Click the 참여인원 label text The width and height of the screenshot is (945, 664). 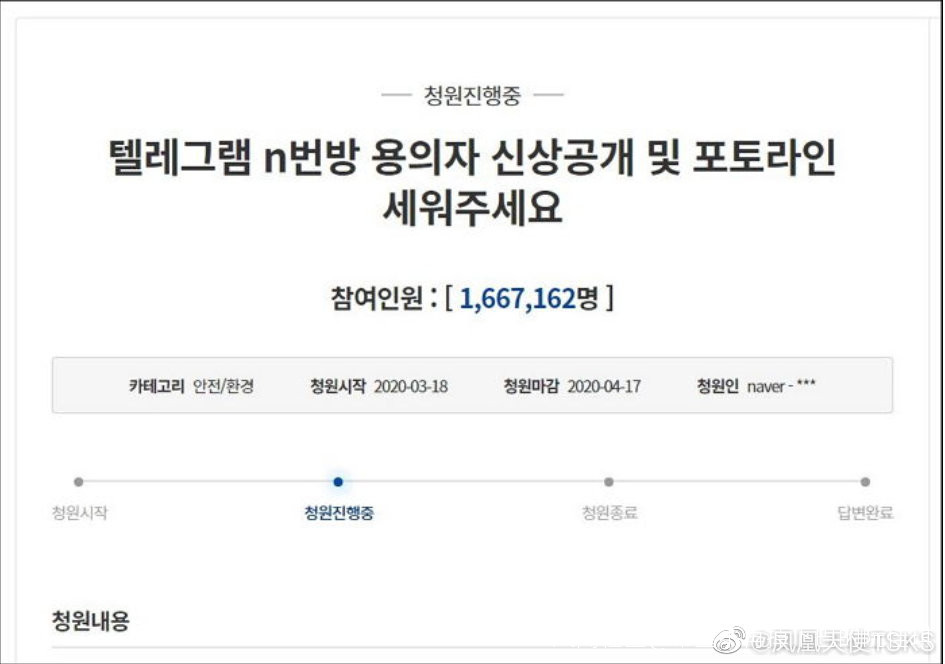click(377, 298)
